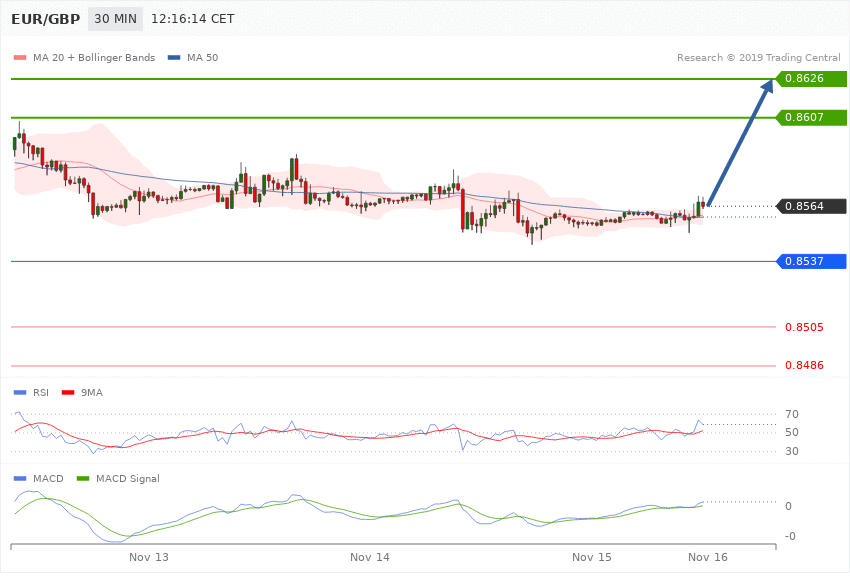
Task: Click the MACD Signal green legend swatch
Action: [x=83, y=479]
